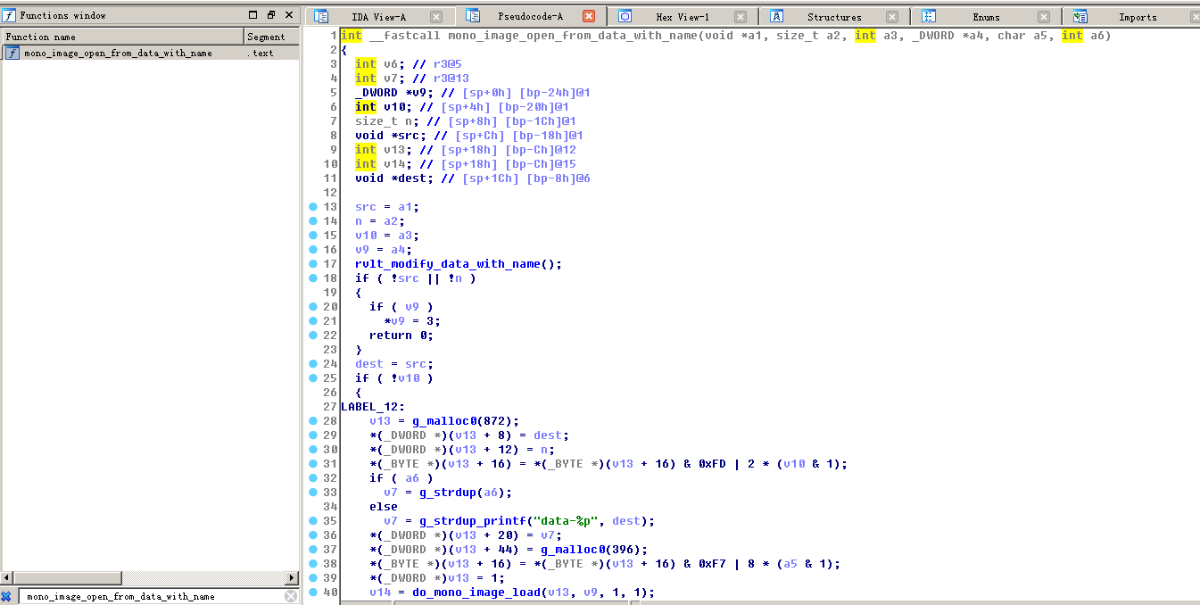Viewport: 1200px width, 605px height.
Task: Close the Pseudocode-A tab with red X
Action: point(588,17)
